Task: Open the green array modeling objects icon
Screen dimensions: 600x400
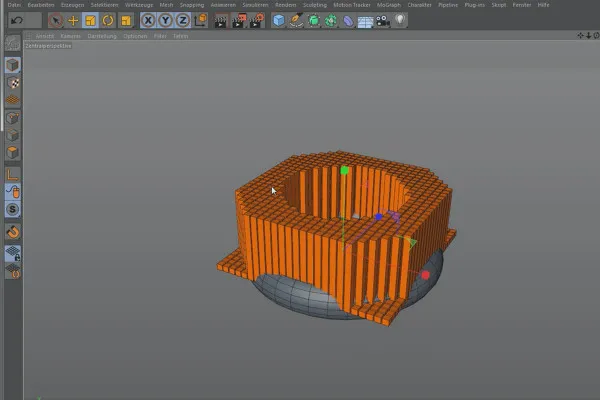Action: pos(331,20)
